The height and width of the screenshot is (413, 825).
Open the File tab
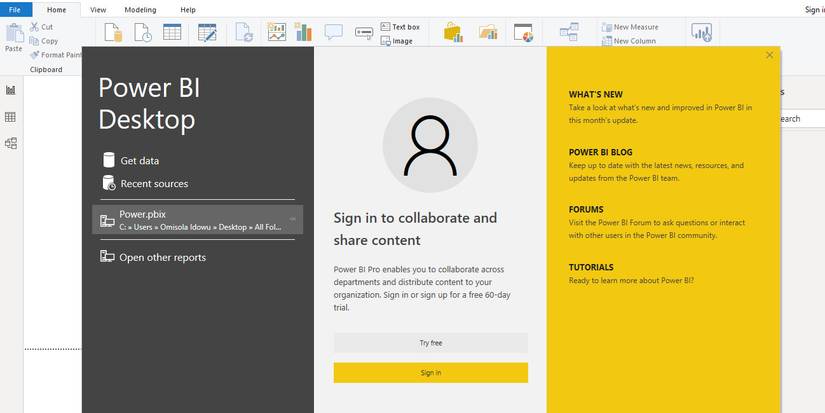coord(15,9)
